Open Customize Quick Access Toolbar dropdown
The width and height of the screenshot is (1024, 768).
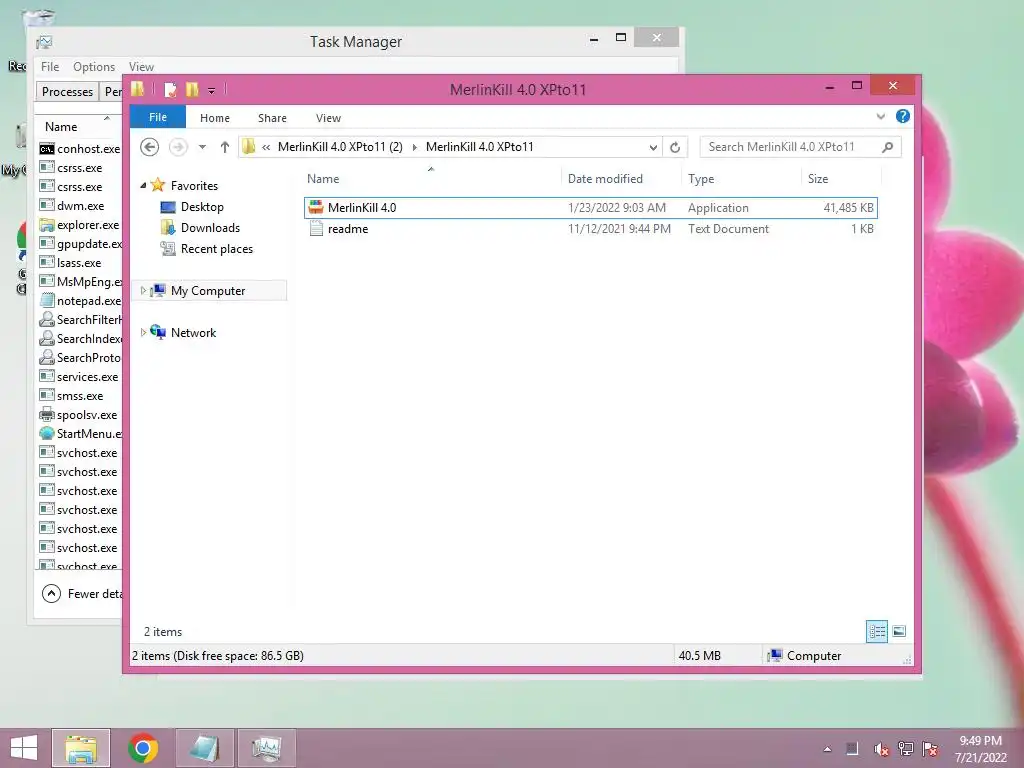(x=212, y=90)
